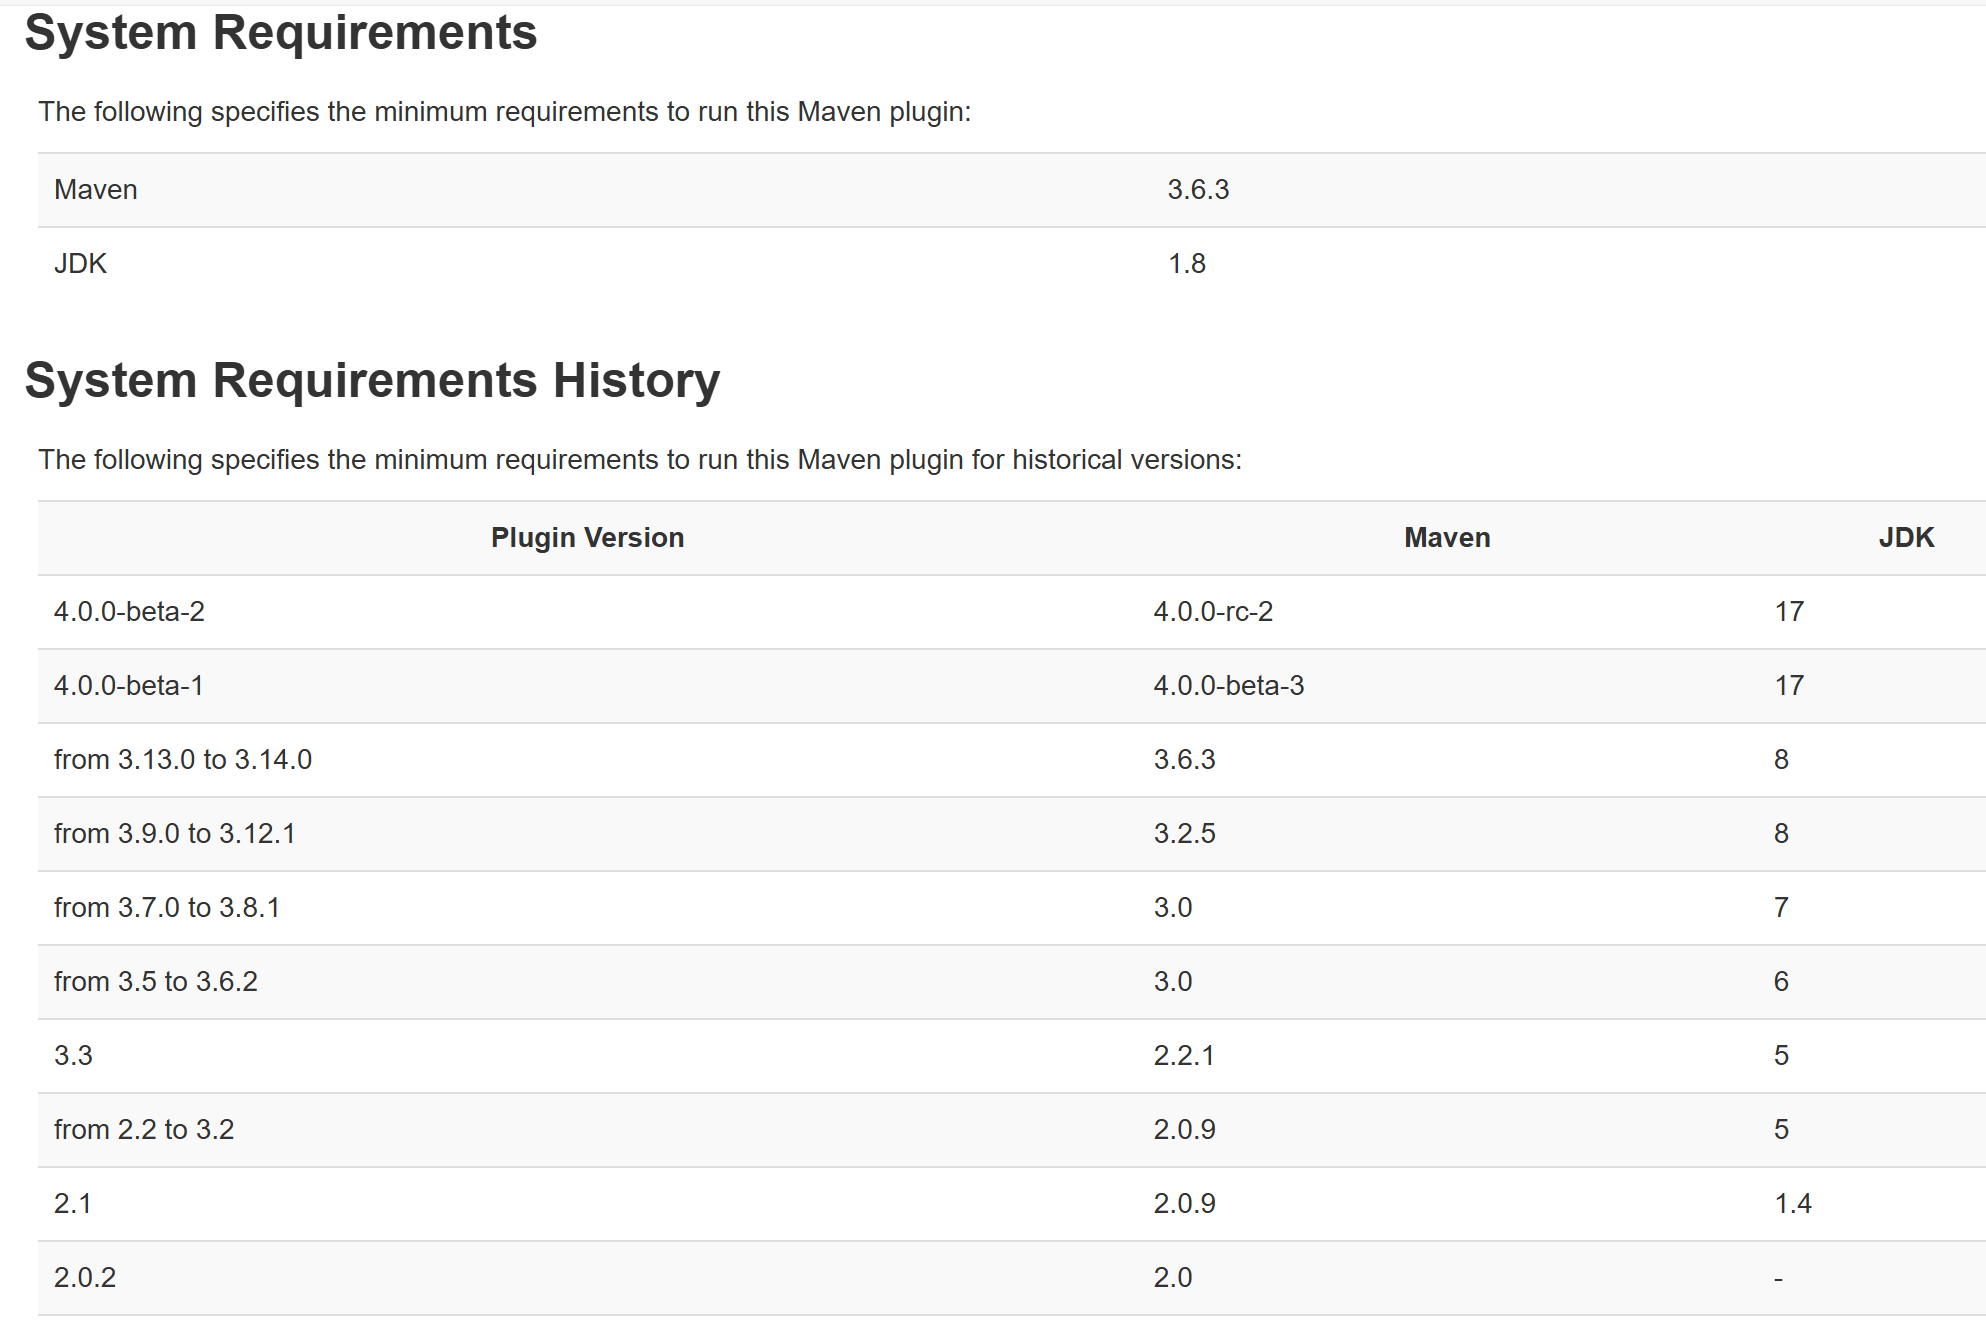Select the 'from 3.13.0 to 3.14.0' row
The width and height of the screenshot is (1986, 1330).
click(x=183, y=760)
